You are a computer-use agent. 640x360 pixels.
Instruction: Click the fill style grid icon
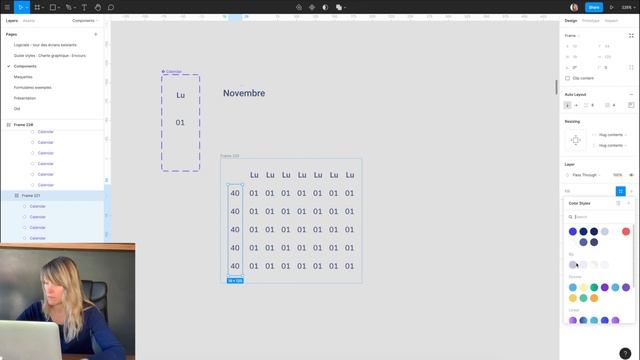[x=620, y=191]
